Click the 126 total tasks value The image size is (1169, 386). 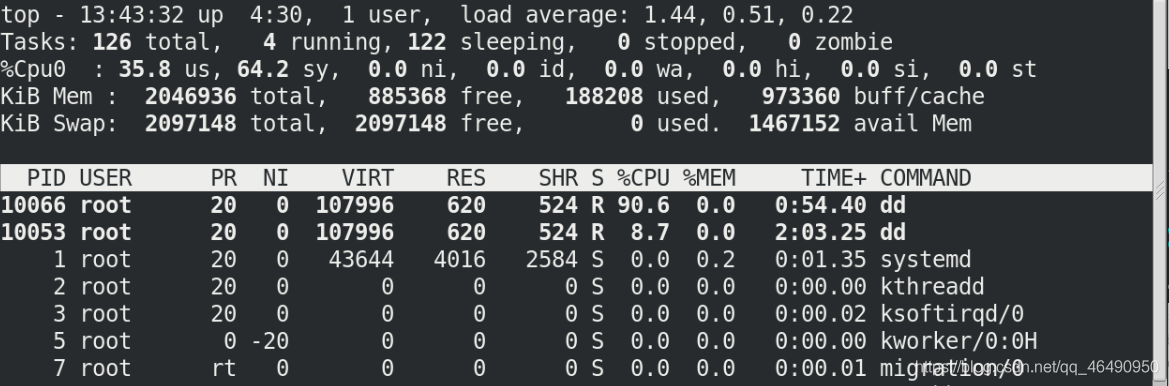coord(112,42)
